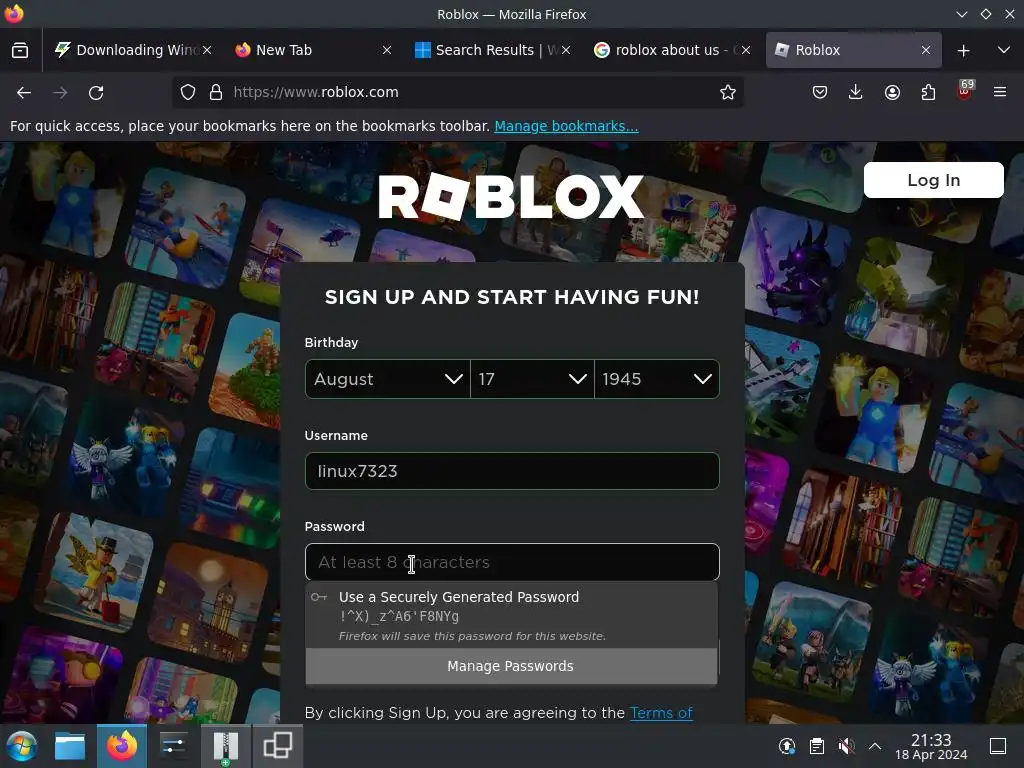Viewport: 1024px width, 768px height.
Task: Open the Firefox account icon
Action: 892,93
